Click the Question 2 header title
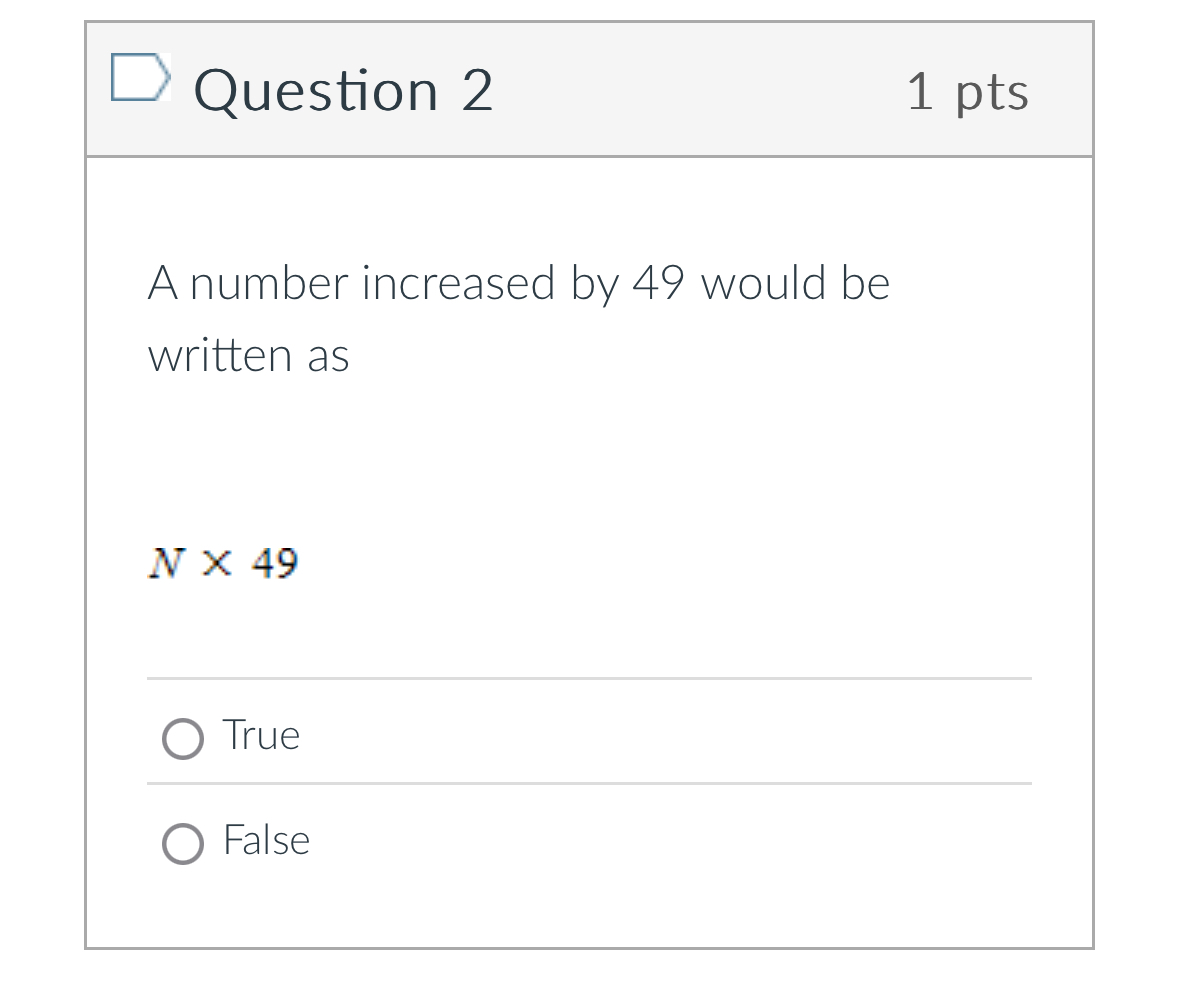 [x=343, y=90]
